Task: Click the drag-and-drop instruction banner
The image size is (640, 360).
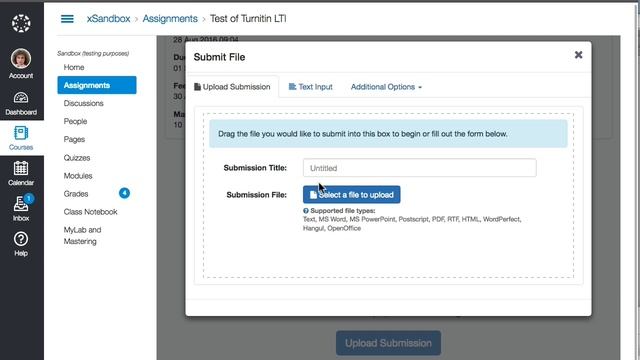Action: pos(388,134)
